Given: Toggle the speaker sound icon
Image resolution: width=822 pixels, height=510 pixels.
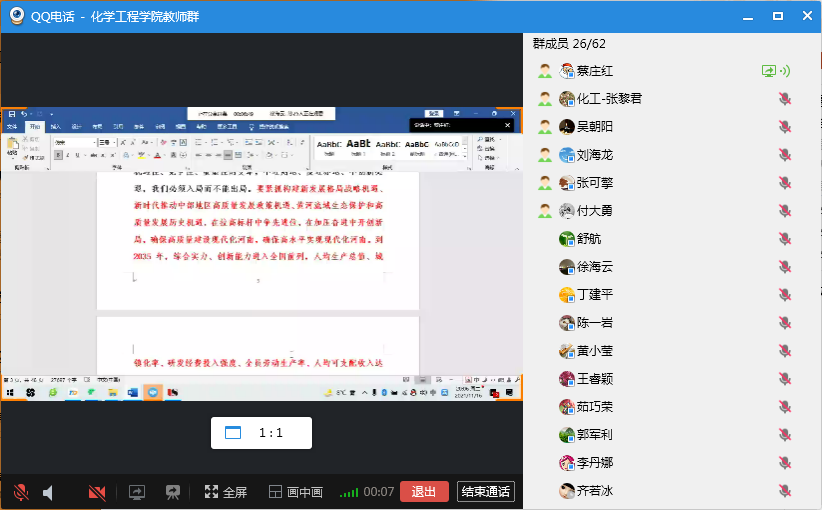Looking at the screenshot, I should pyautogui.click(x=48, y=492).
